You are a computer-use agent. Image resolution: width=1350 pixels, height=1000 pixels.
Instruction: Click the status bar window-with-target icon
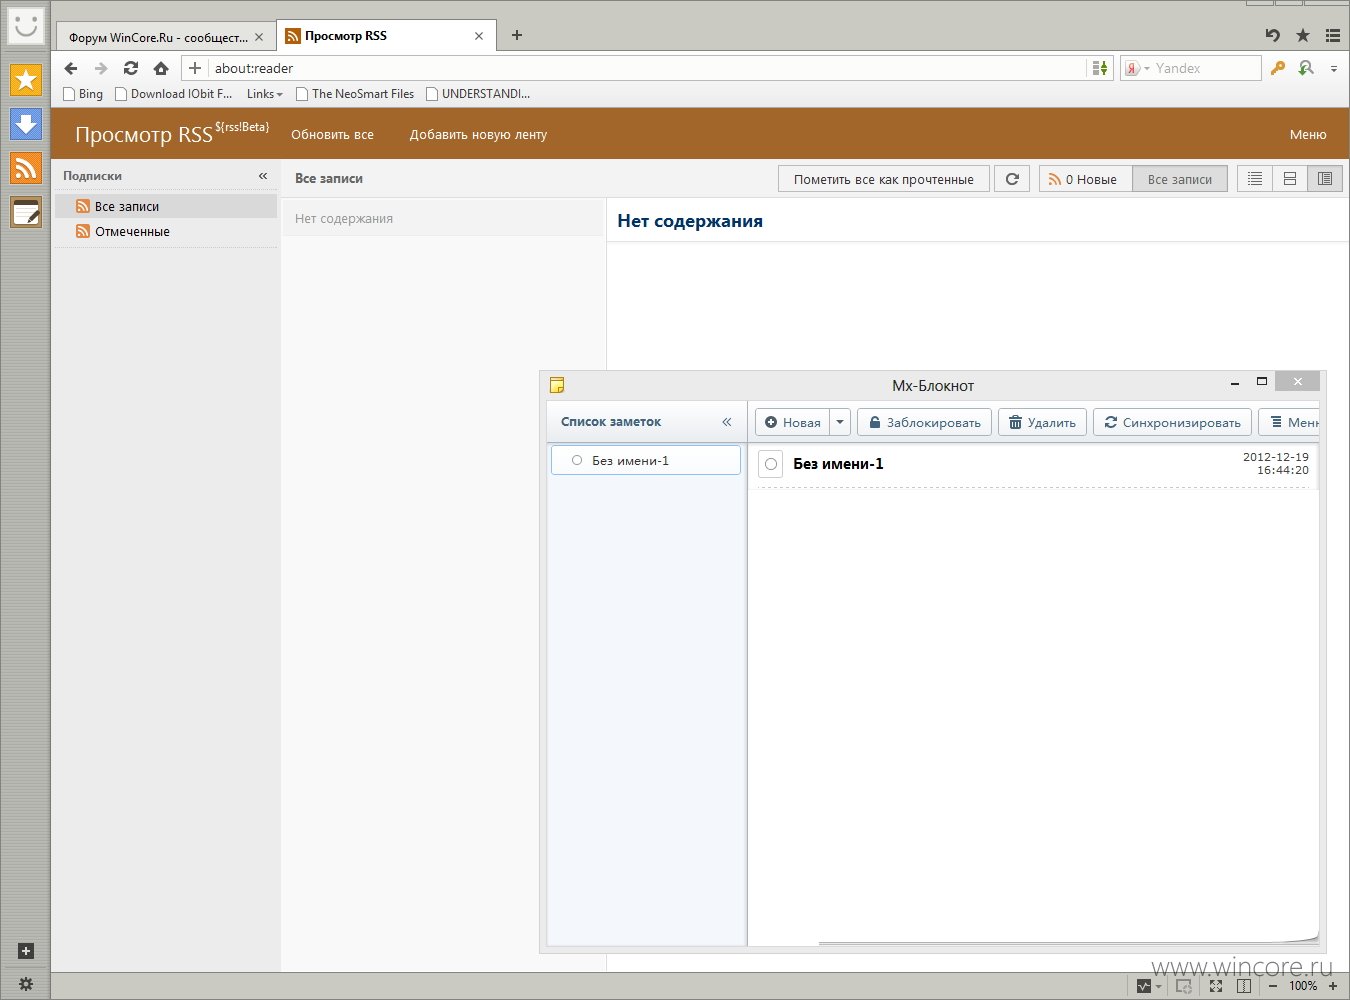click(1184, 986)
